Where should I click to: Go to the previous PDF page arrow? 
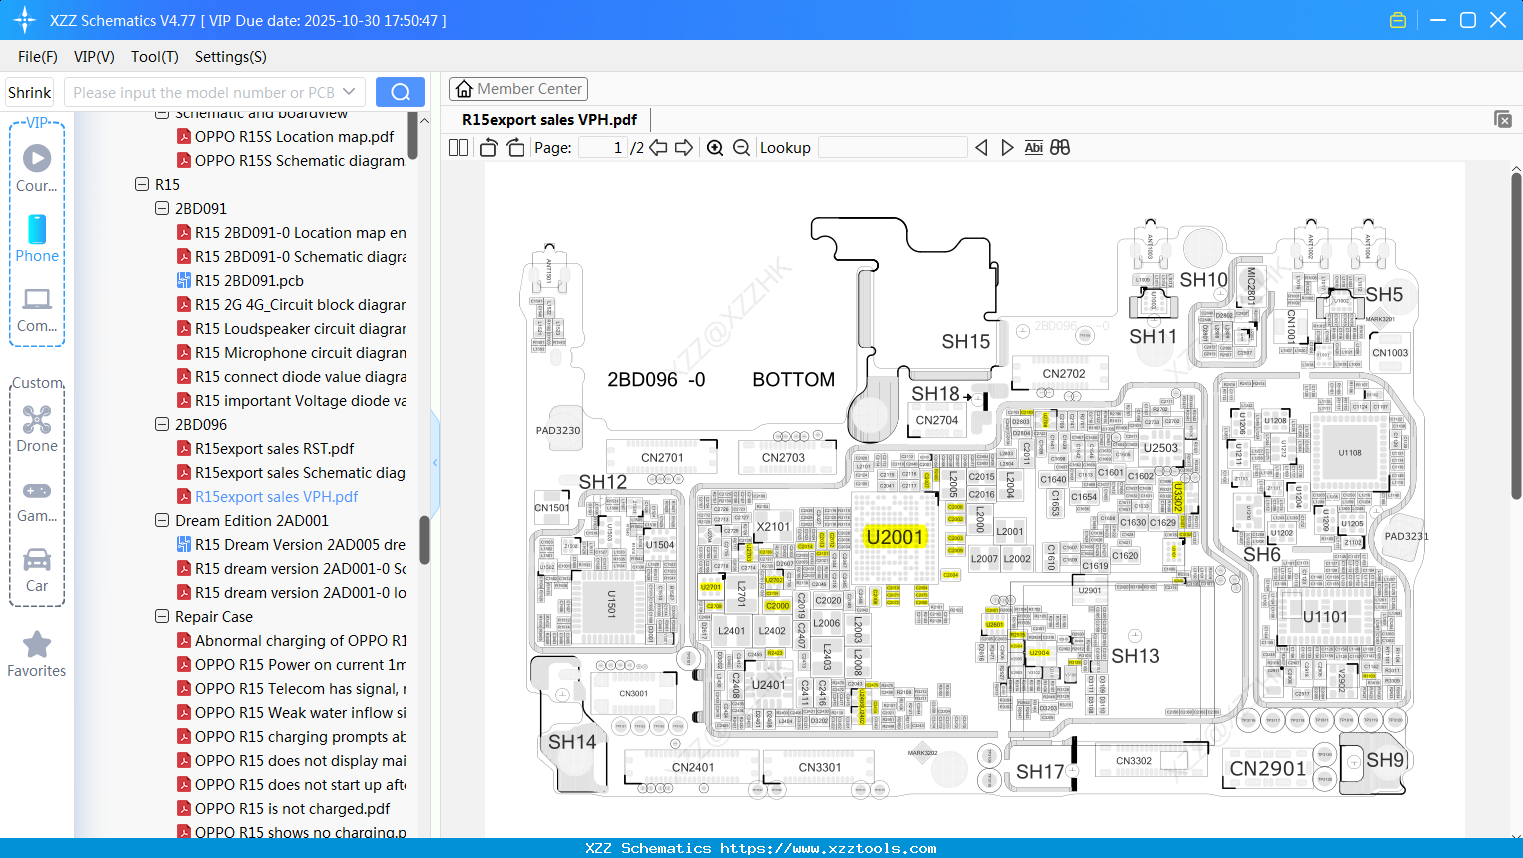[x=658, y=147]
